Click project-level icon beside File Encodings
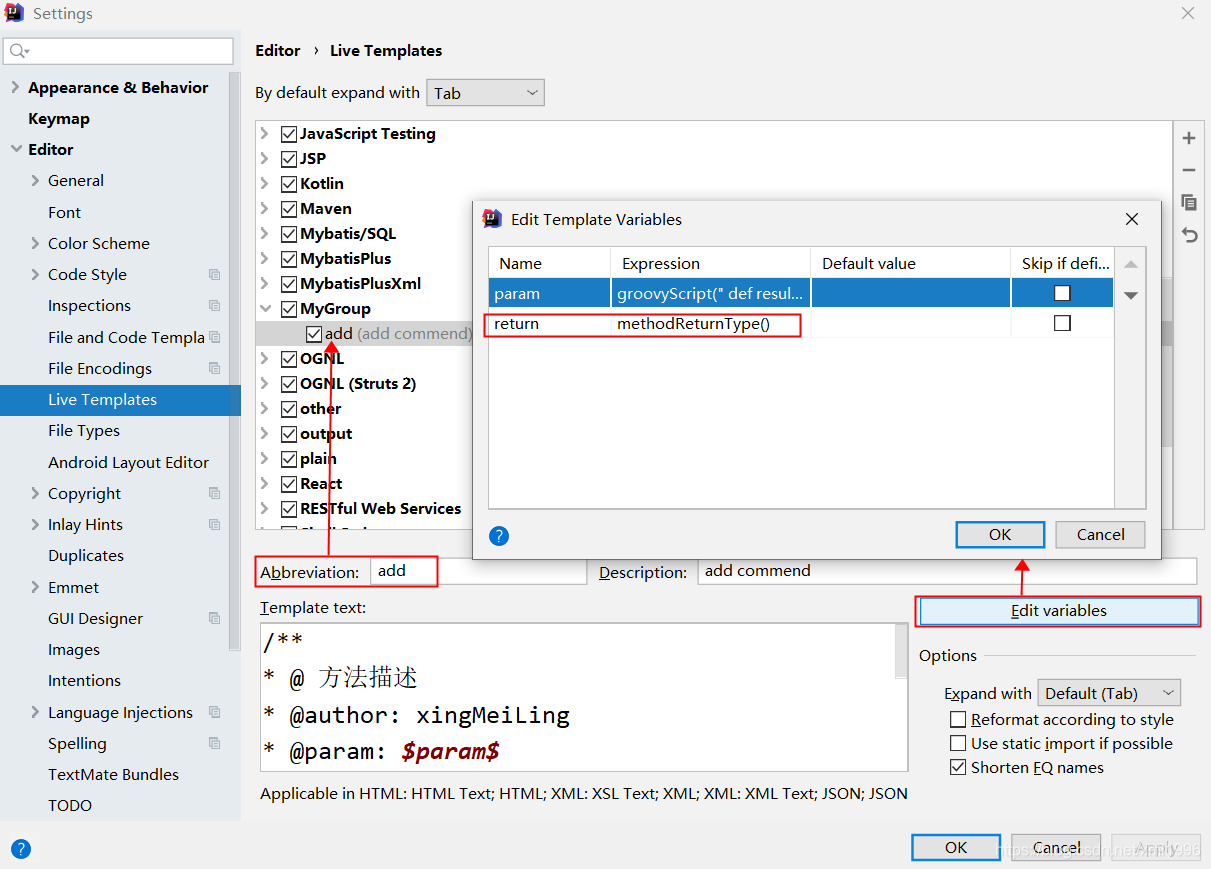The image size is (1211, 869). click(214, 368)
